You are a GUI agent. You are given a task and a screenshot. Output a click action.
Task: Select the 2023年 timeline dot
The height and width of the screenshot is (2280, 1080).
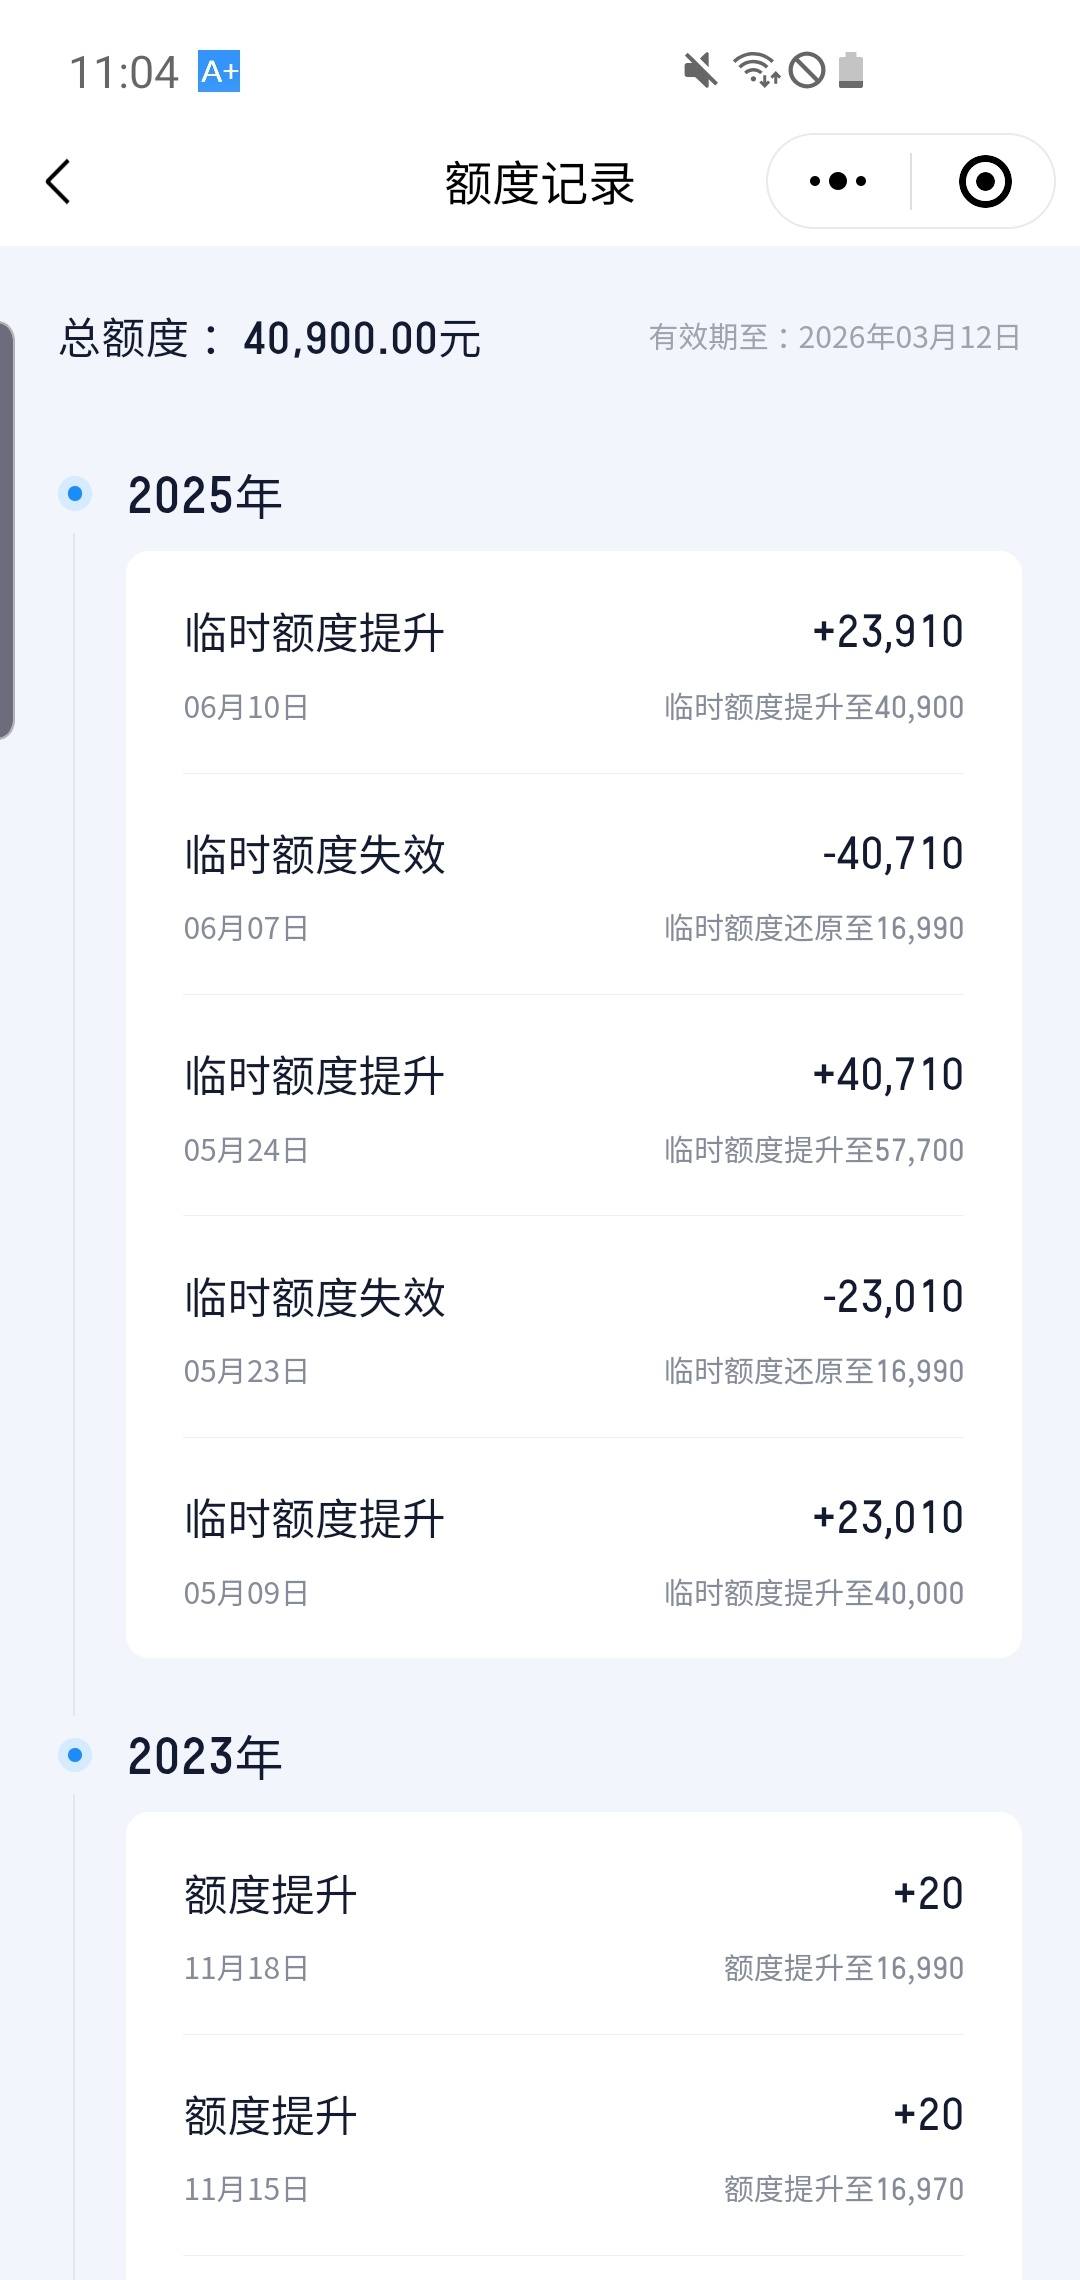click(74, 1755)
